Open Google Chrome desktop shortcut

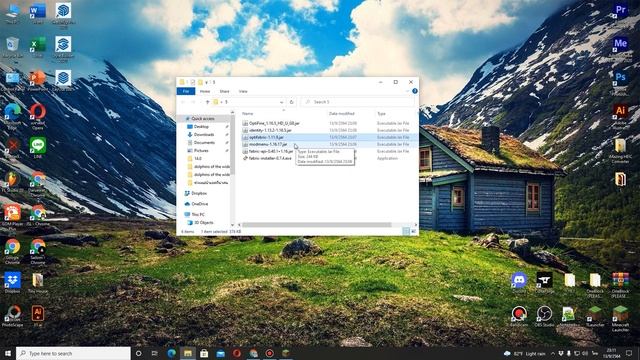coord(13,251)
